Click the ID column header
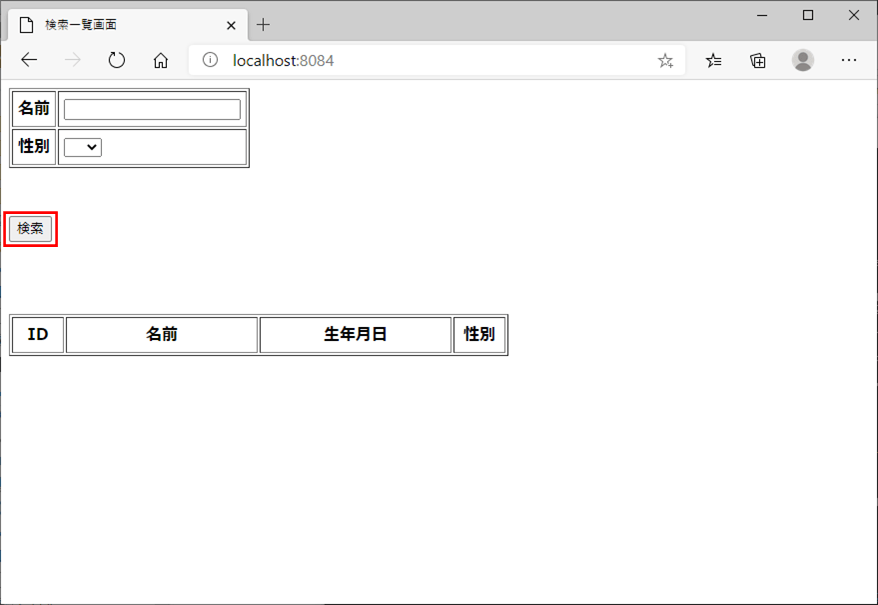 (38, 334)
